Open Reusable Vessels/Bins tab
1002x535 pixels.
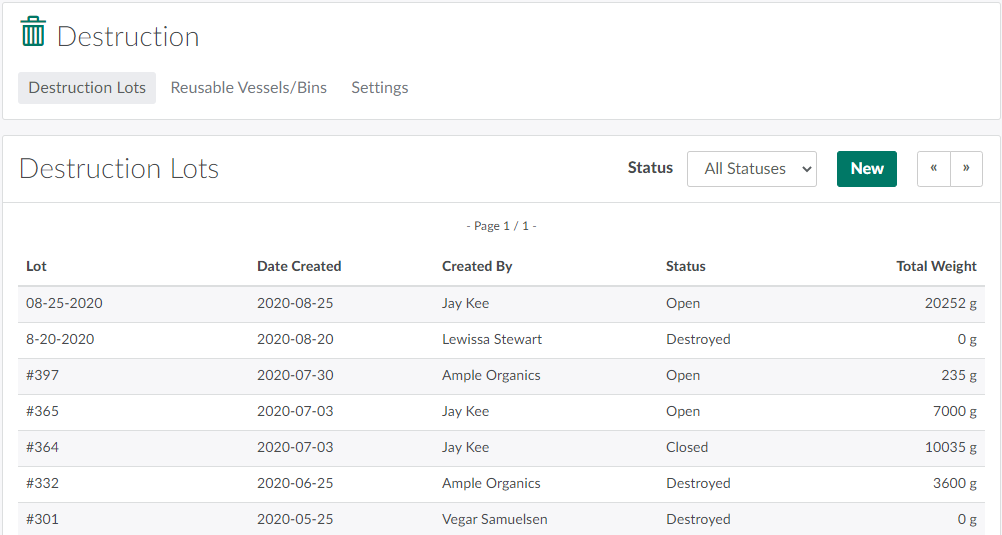coord(248,87)
